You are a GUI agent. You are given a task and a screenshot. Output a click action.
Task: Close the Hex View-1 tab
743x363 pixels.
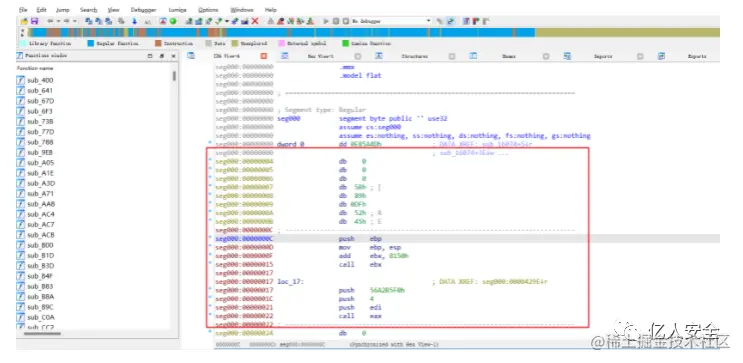358,56
